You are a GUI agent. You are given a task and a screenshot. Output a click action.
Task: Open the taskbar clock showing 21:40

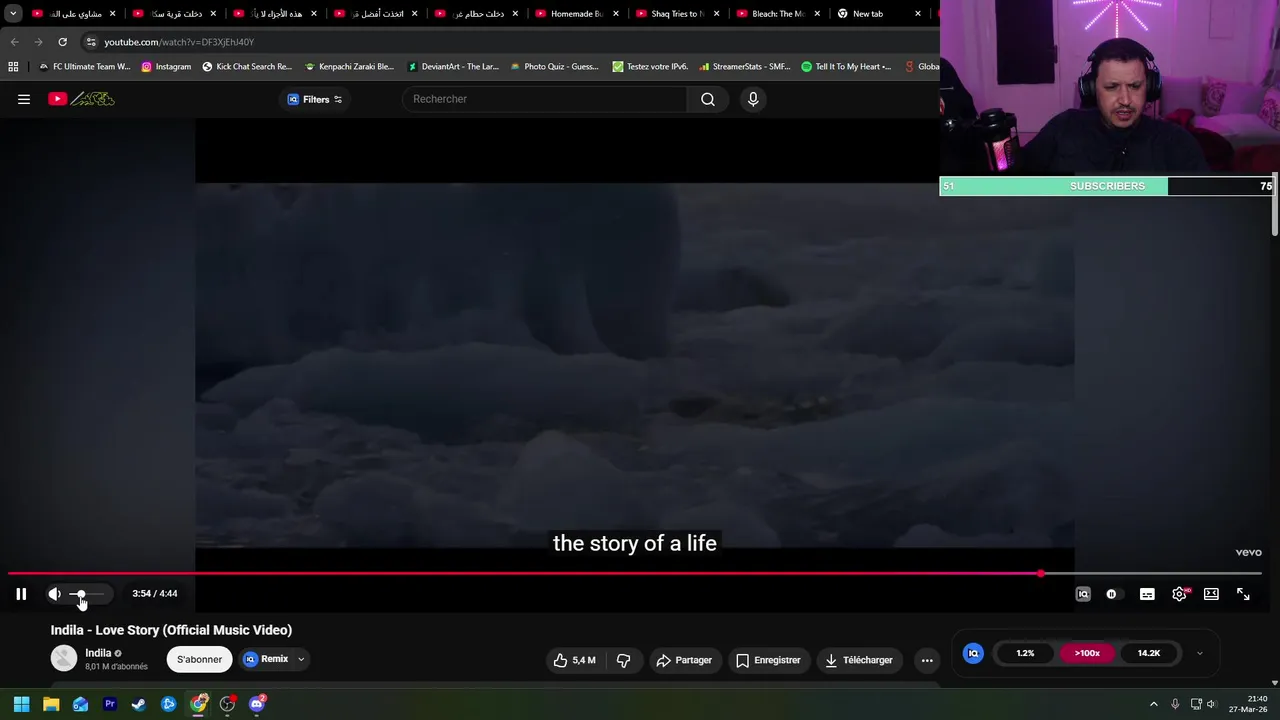pos(1248,704)
